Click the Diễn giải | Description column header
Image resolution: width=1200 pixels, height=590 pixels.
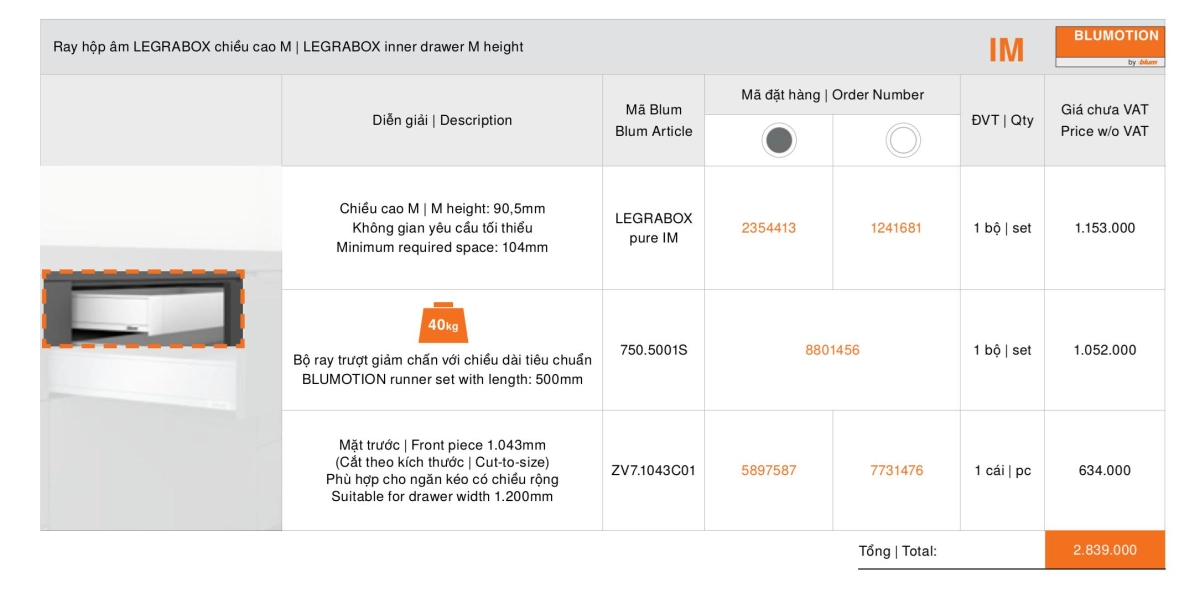pos(442,121)
